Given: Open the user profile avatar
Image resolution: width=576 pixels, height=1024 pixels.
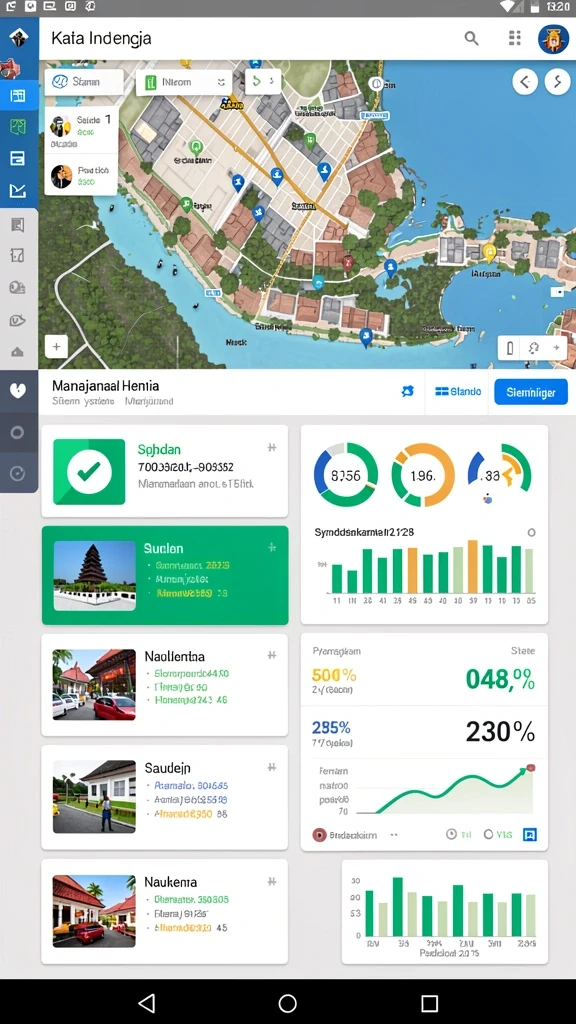Looking at the screenshot, I should click(553, 39).
